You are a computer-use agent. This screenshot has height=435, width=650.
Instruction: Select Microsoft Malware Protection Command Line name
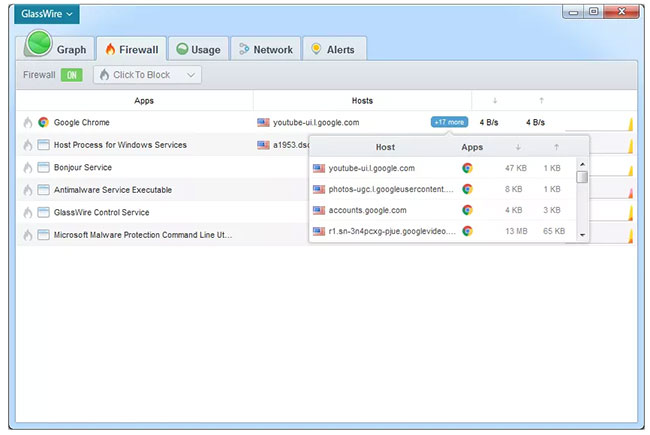(x=143, y=235)
